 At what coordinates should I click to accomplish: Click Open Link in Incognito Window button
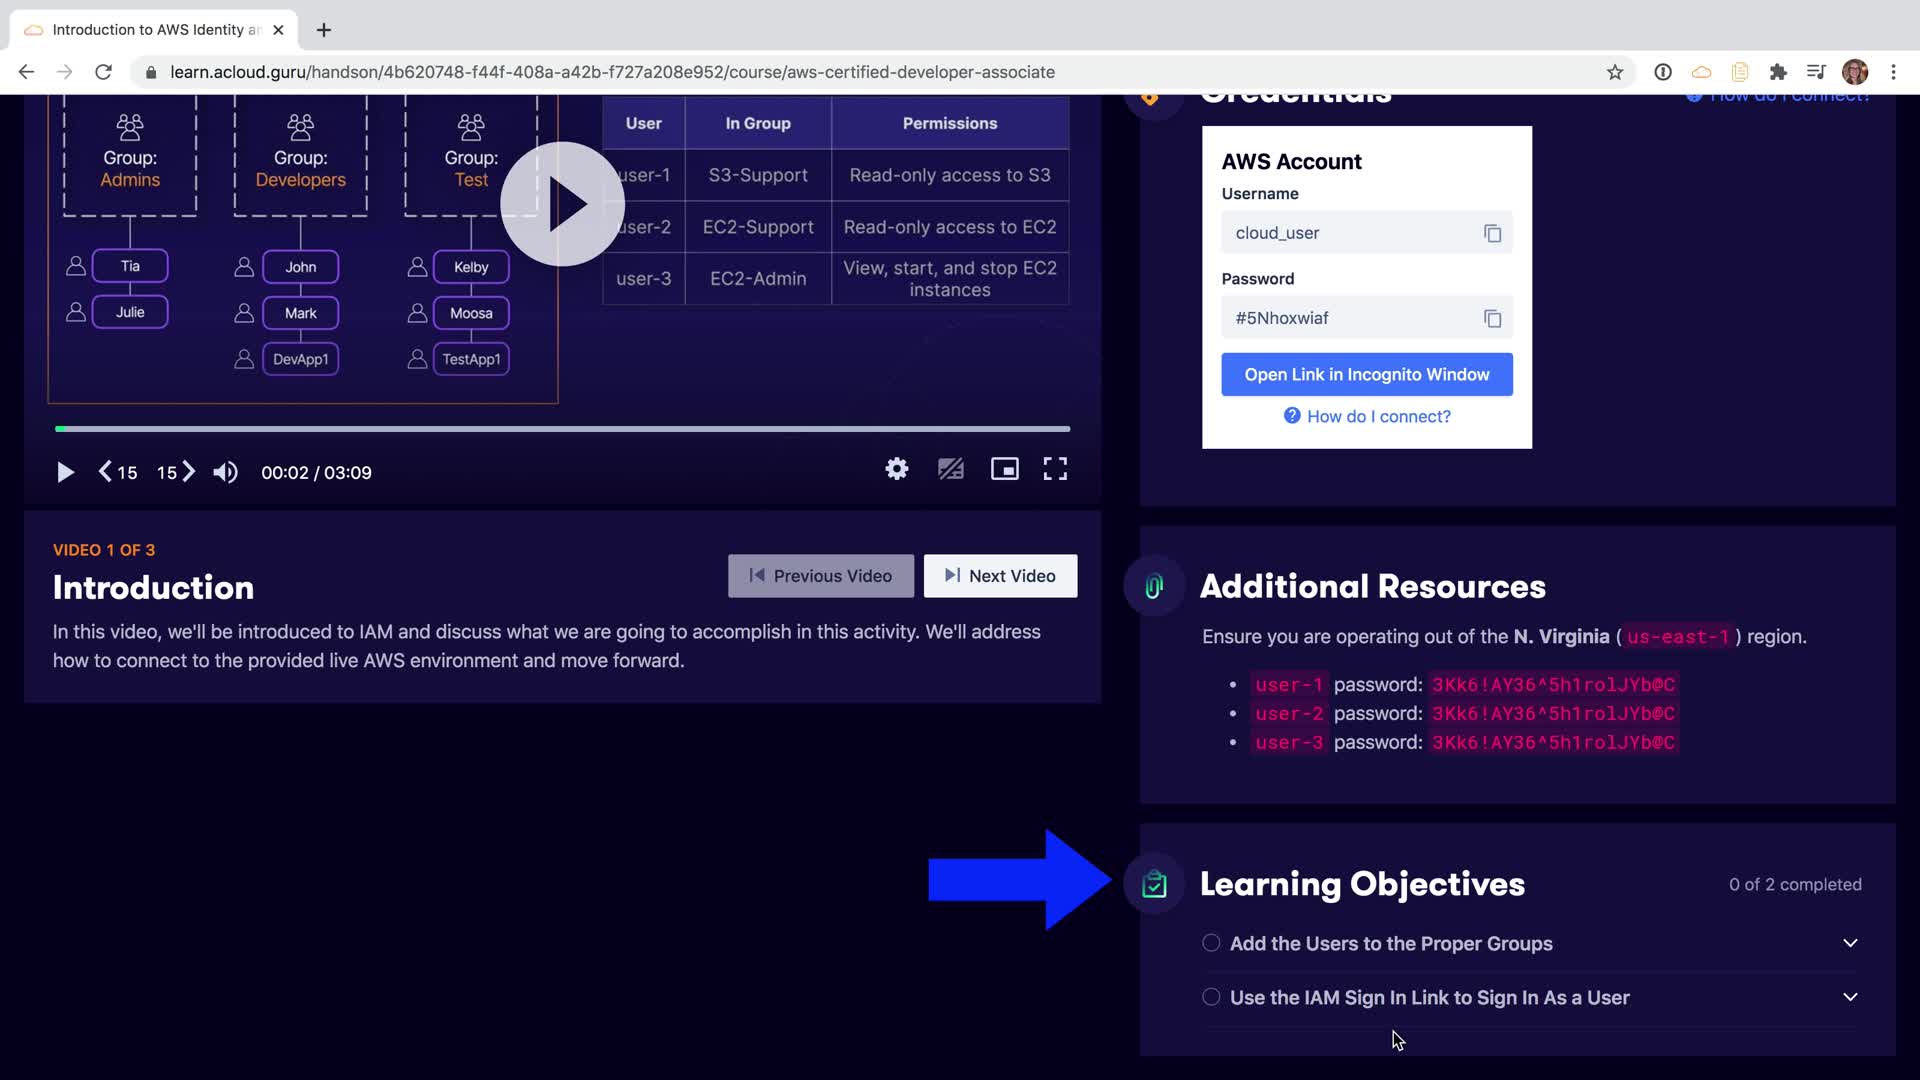(1366, 374)
